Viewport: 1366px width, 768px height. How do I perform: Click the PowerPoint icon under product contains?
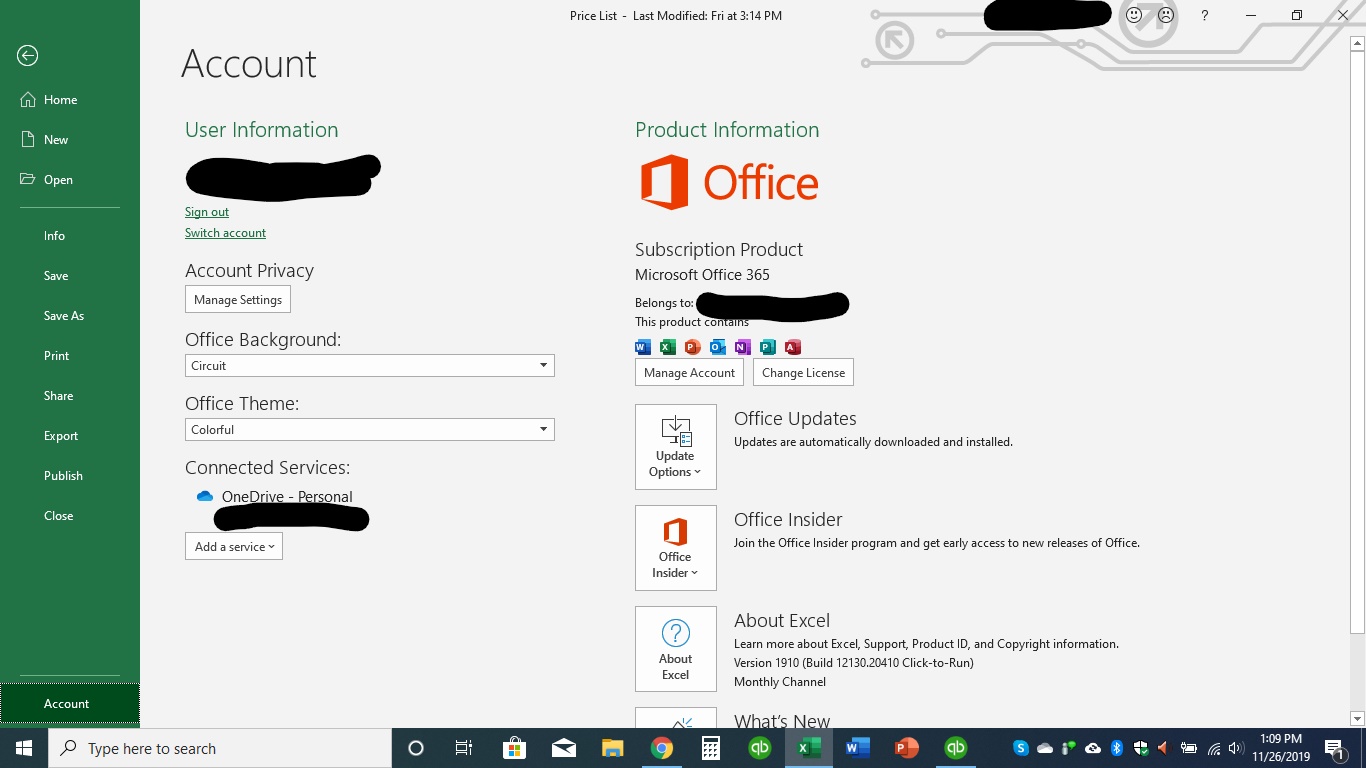(692, 347)
